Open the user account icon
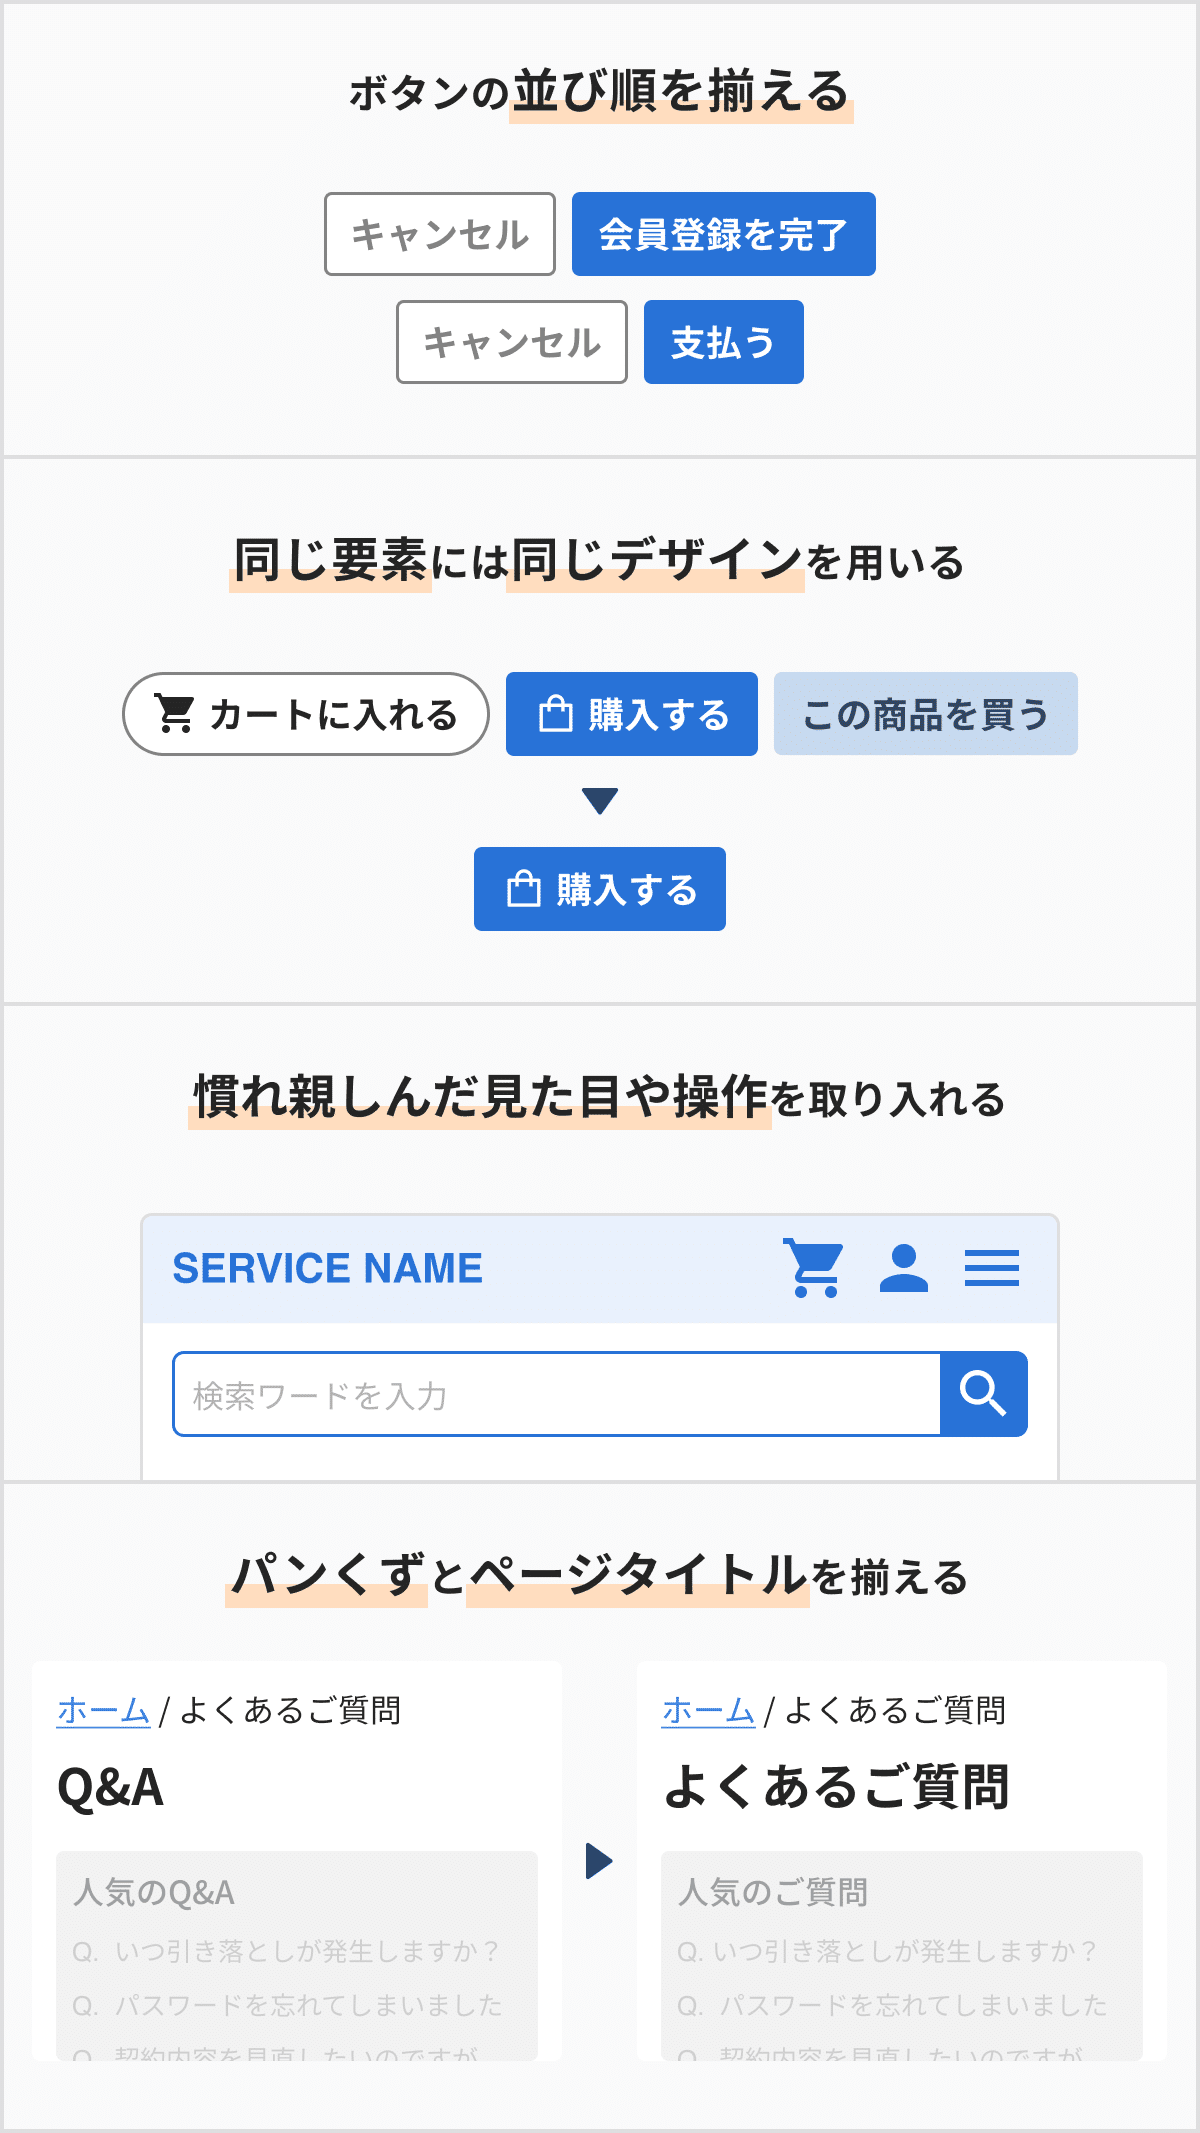 click(904, 1268)
